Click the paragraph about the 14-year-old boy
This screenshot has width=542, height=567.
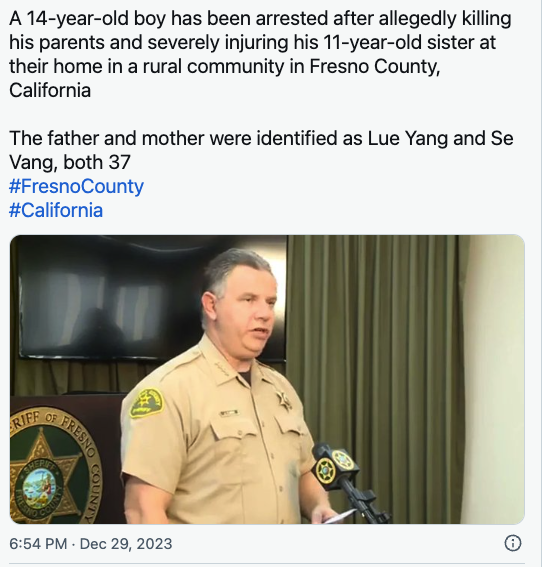tap(260, 54)
